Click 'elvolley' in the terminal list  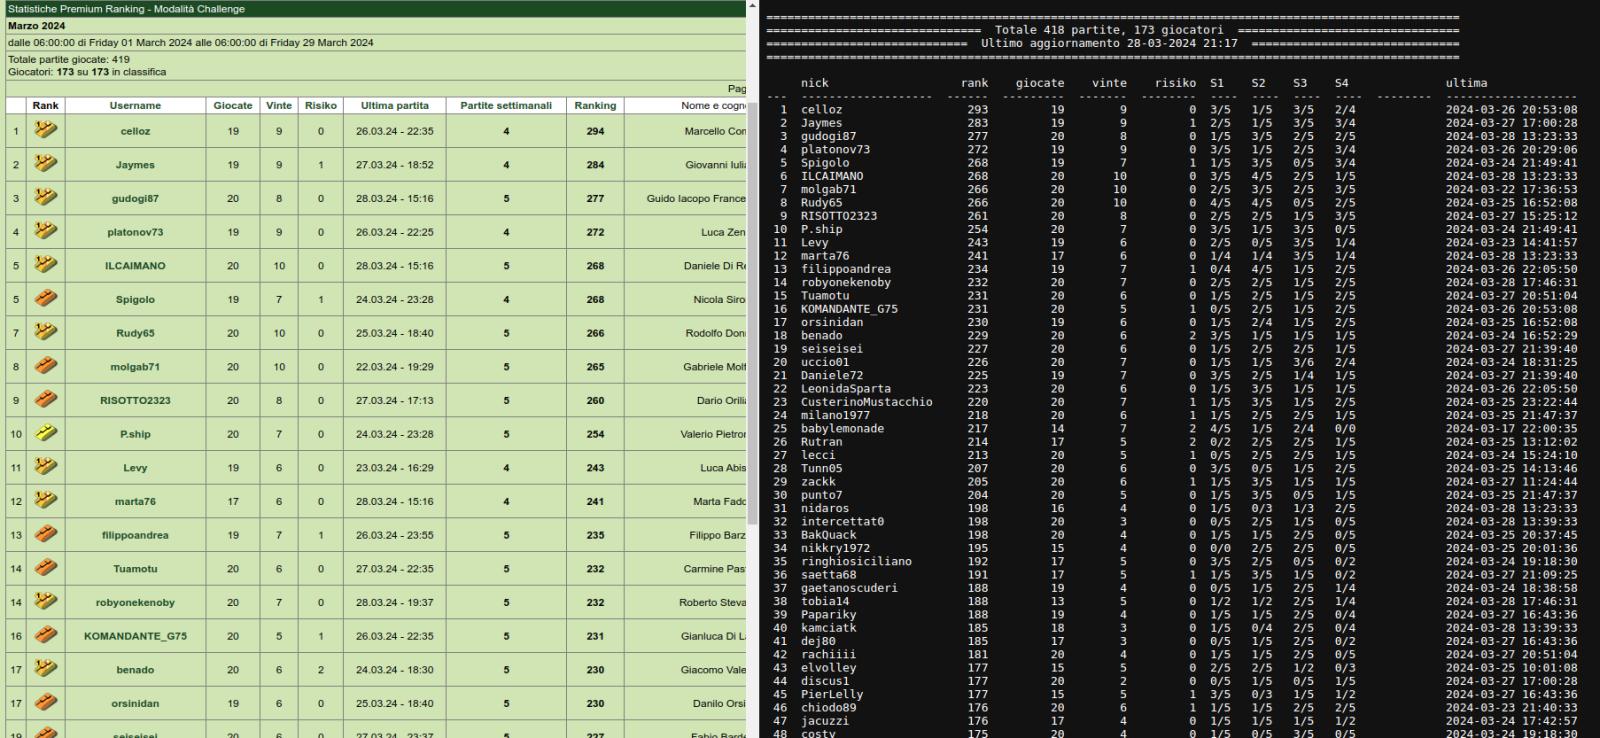pyautogui.click(x=828, y=667)
